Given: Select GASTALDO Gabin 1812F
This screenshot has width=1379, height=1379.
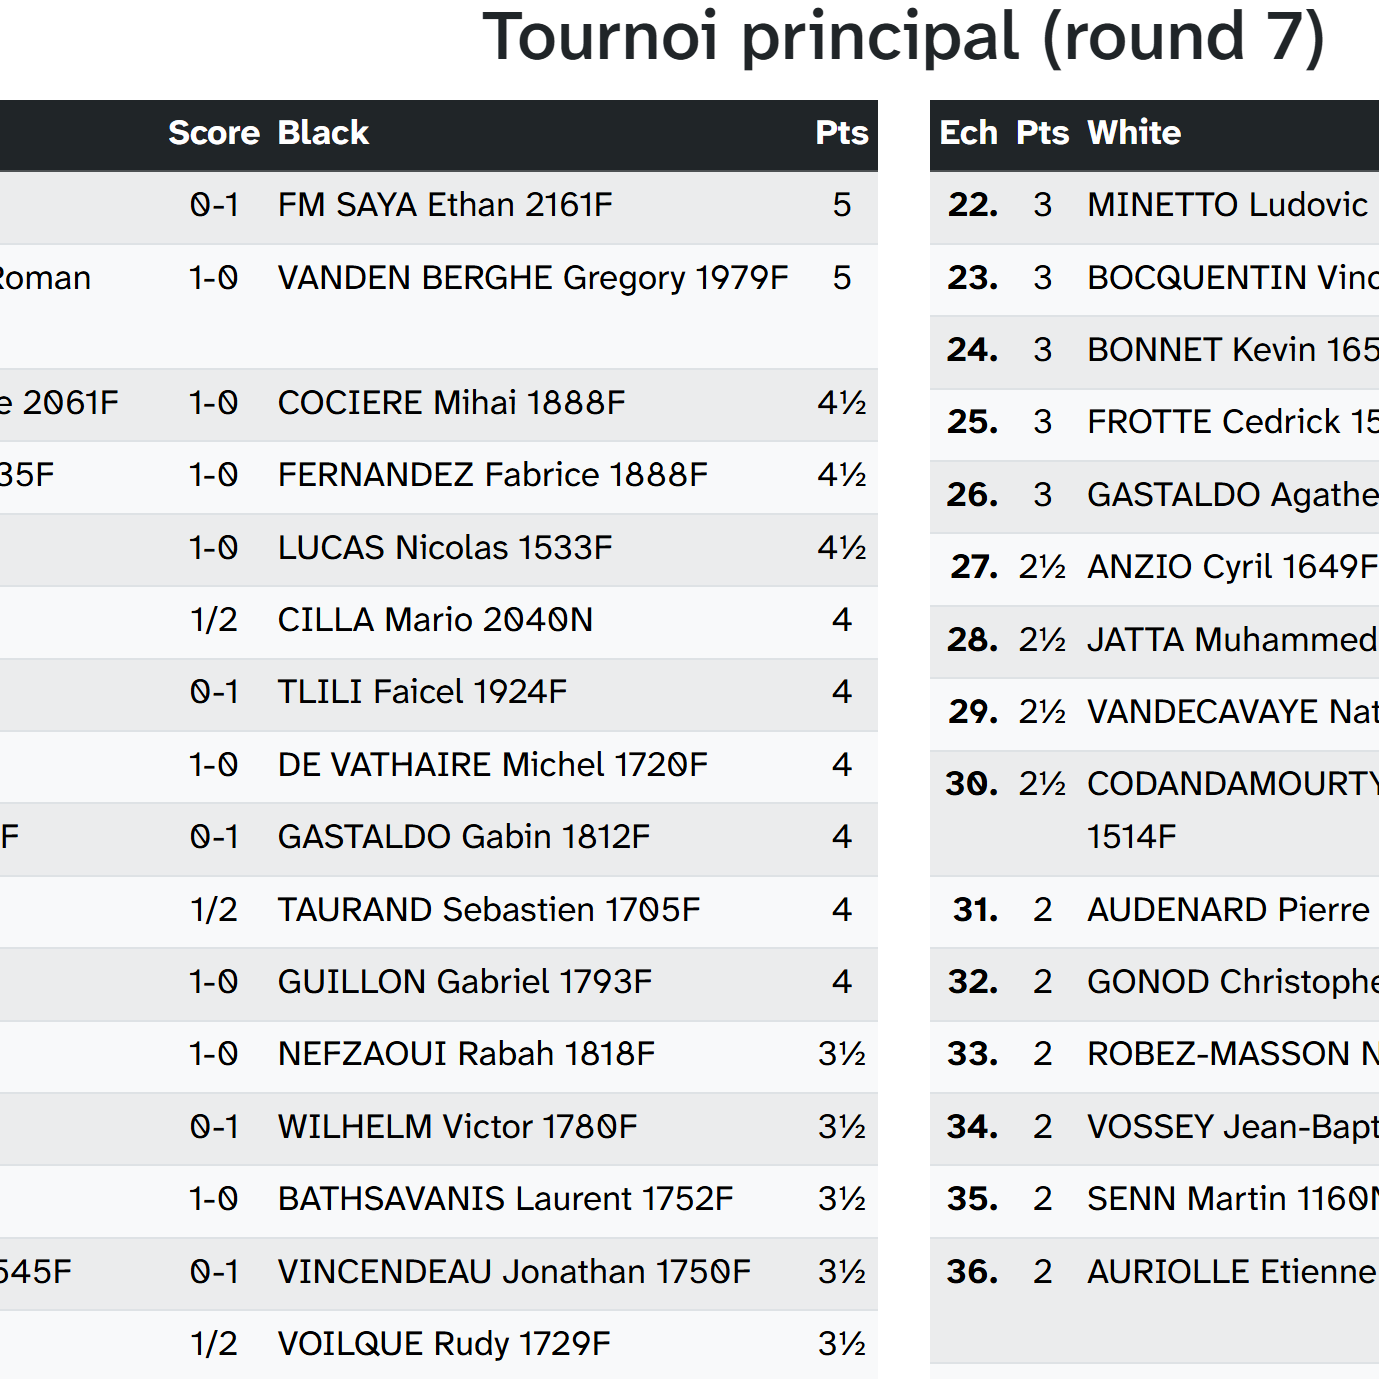Looking at the screenshot, I should [464, 837].
